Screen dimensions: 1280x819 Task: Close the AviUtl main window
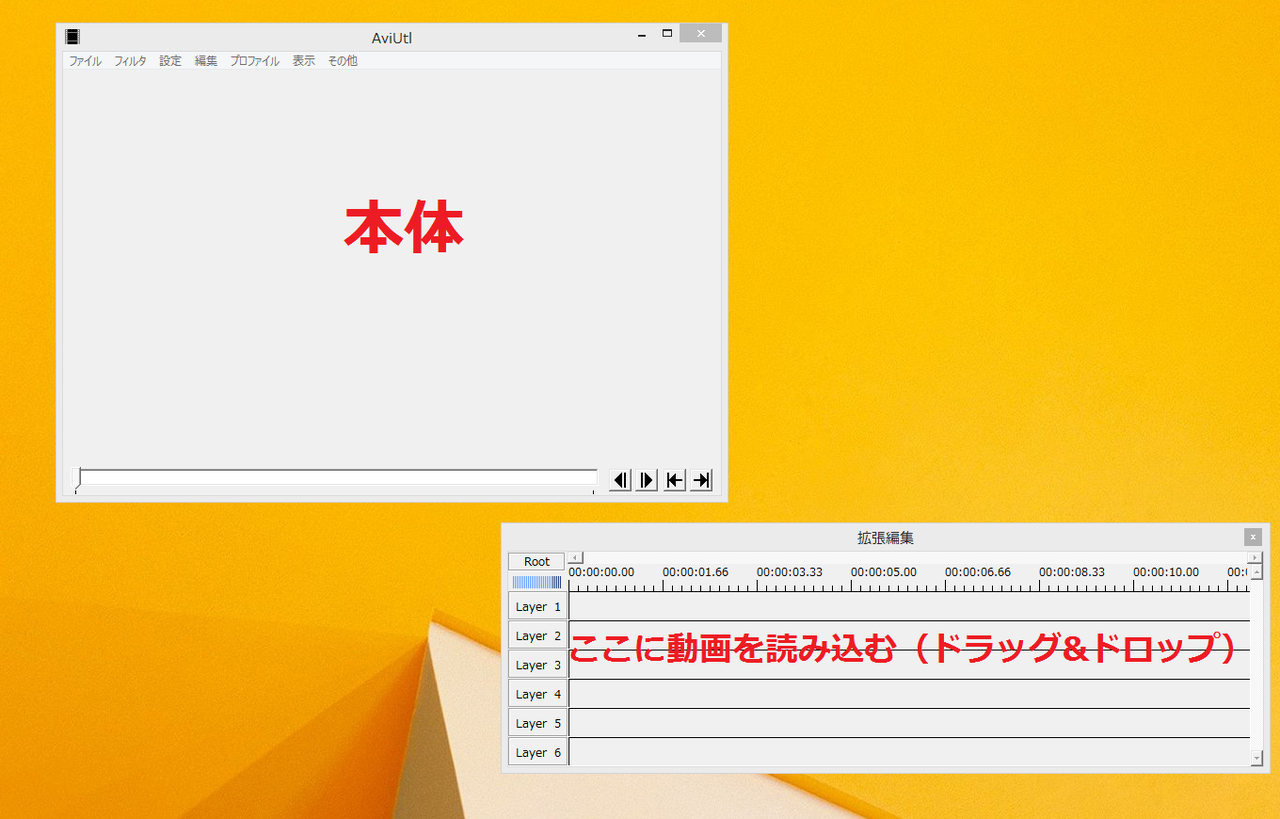[701, 34]
